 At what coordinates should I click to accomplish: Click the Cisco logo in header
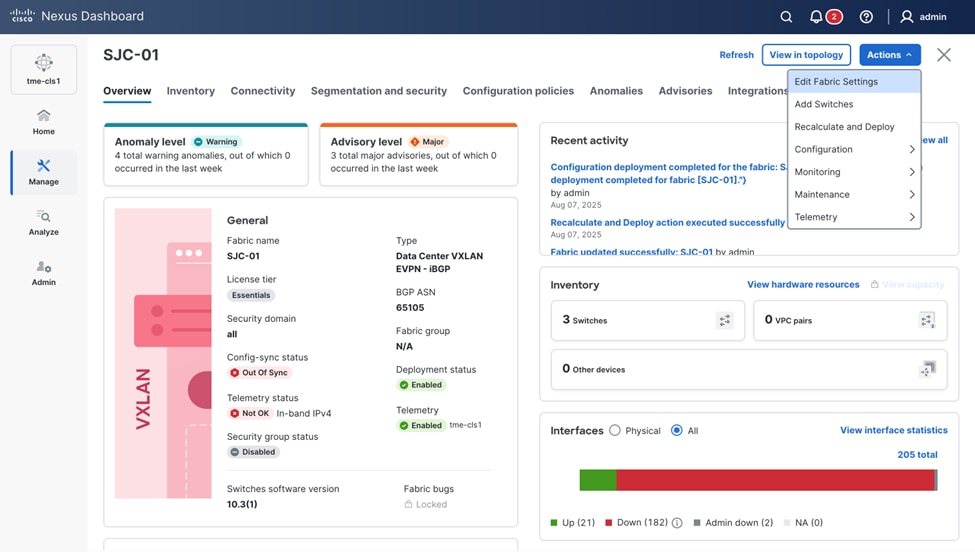tap(22, 16)
